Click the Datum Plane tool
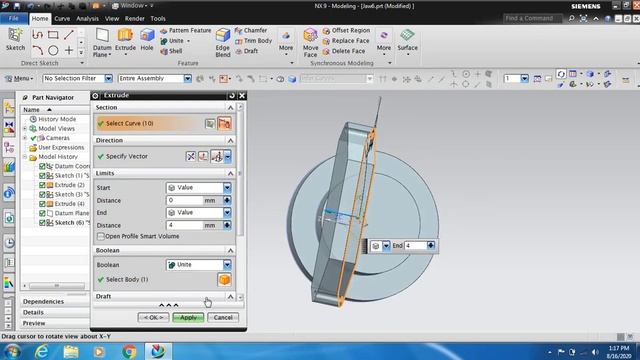 [x=102, y=42]
